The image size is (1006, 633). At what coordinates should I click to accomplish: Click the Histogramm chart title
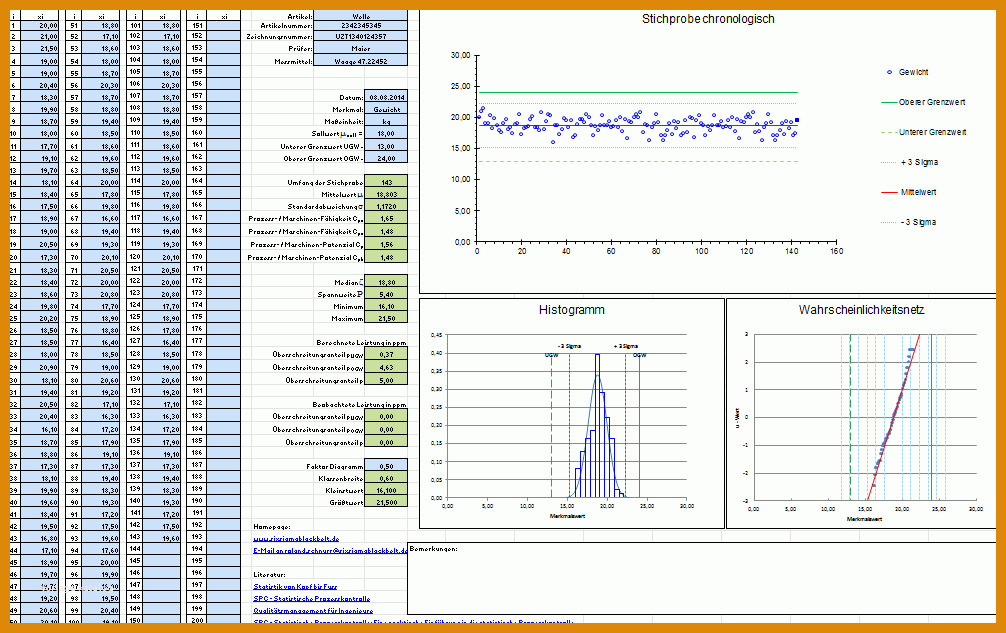tap(572, 310)
